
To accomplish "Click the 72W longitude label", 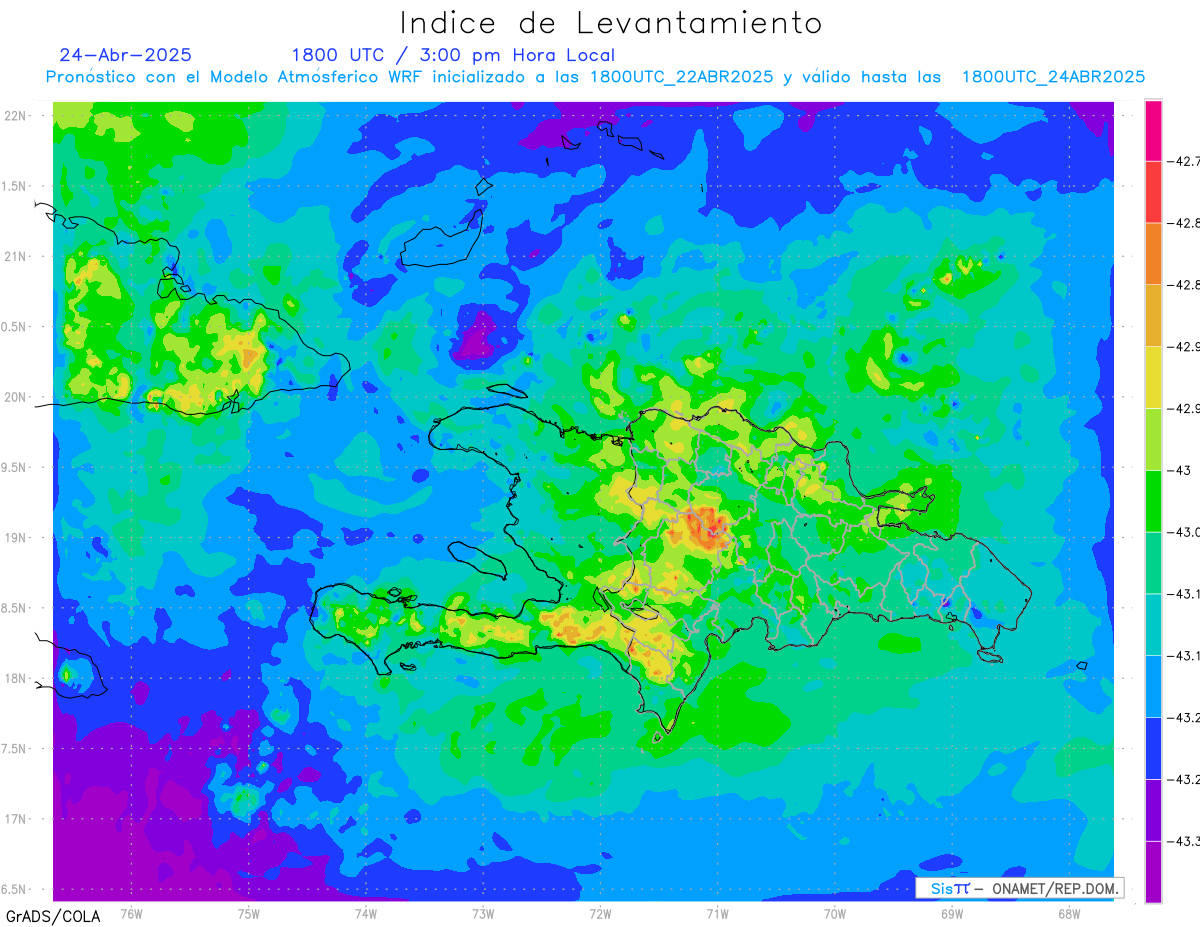I will [600, 913].
